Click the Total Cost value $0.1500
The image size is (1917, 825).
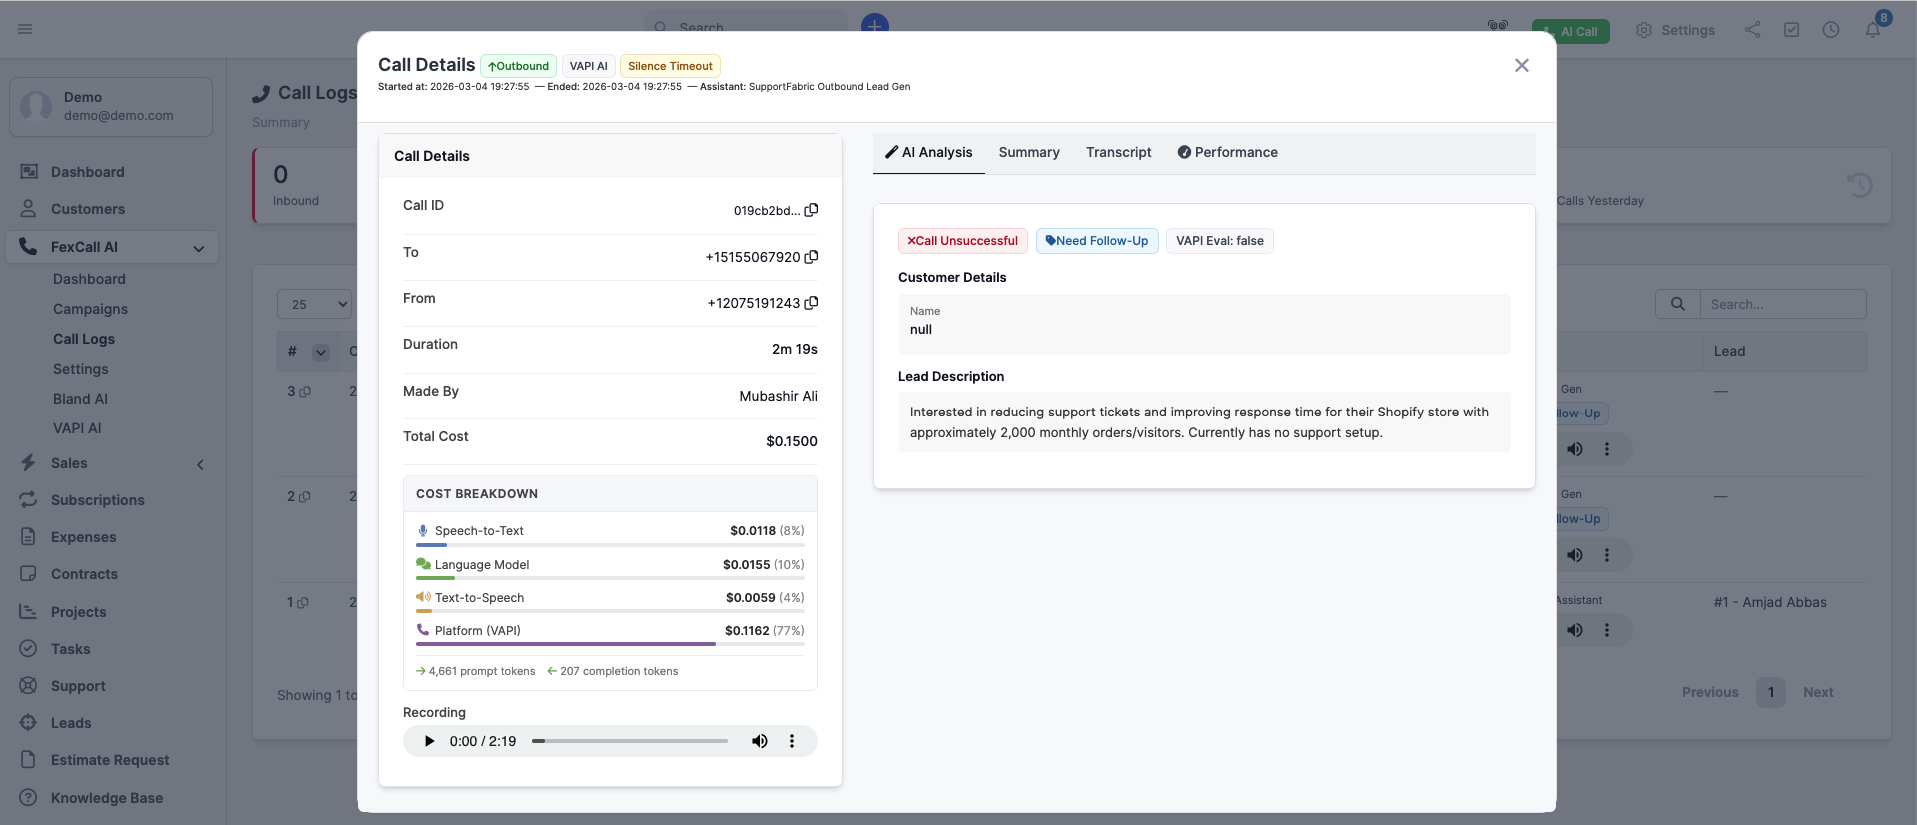(792, 441)
